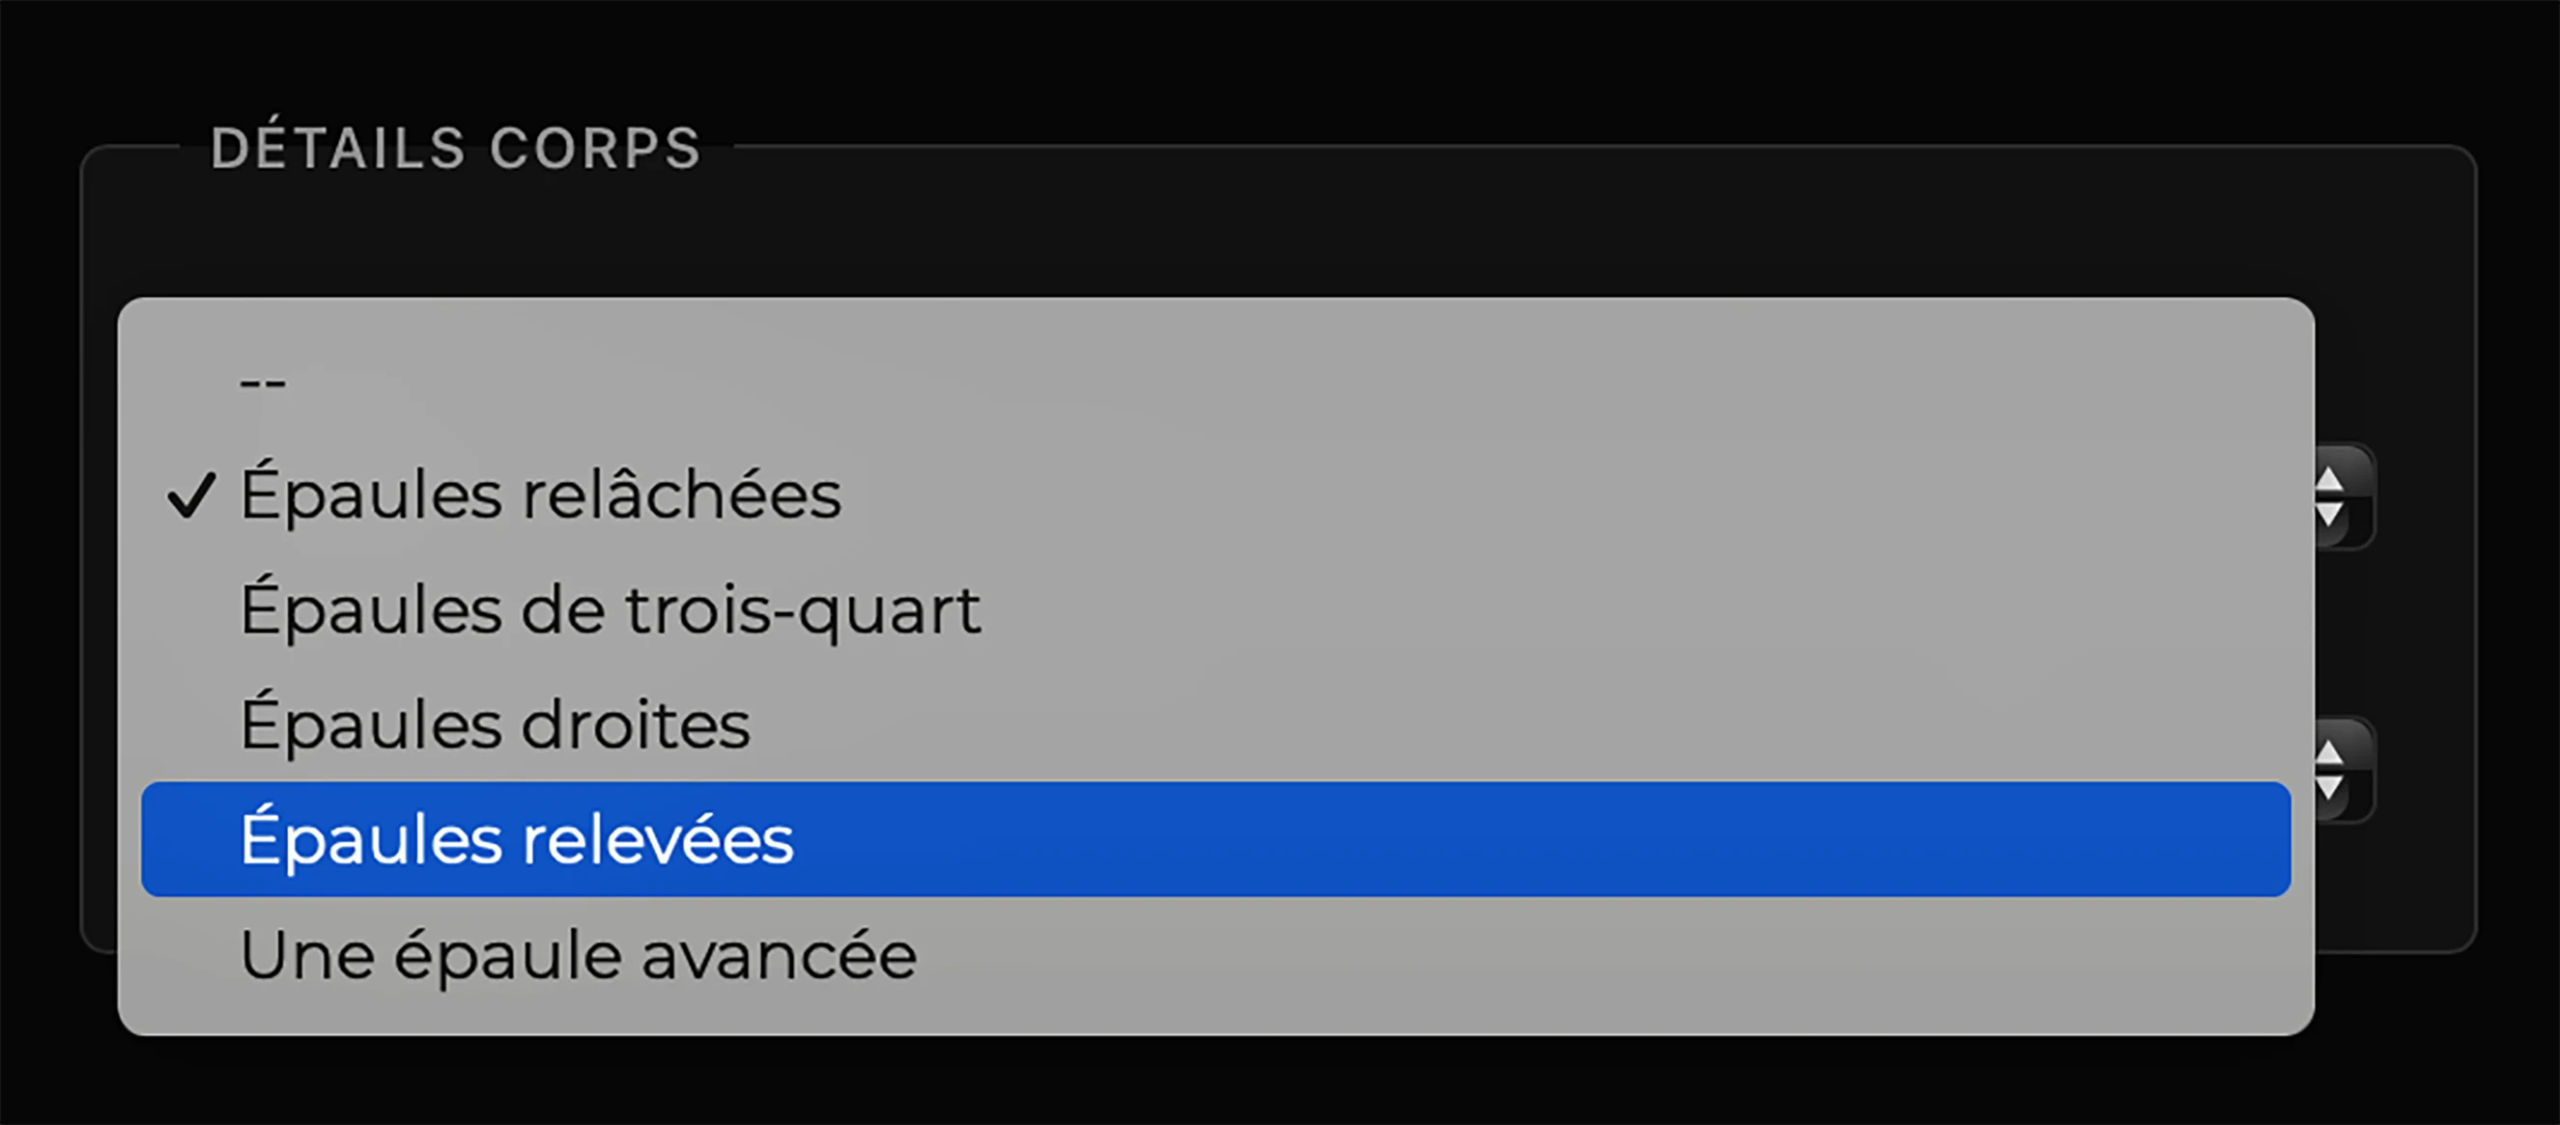The image size is (2560, 1125).
Task: Click down arrow on upper select stepper
Action: click(2330, 514)
